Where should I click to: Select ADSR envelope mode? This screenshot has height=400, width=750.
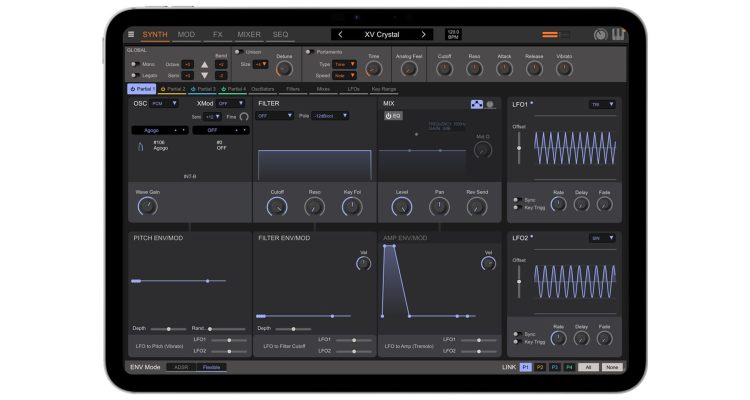(x=181, y=367)
